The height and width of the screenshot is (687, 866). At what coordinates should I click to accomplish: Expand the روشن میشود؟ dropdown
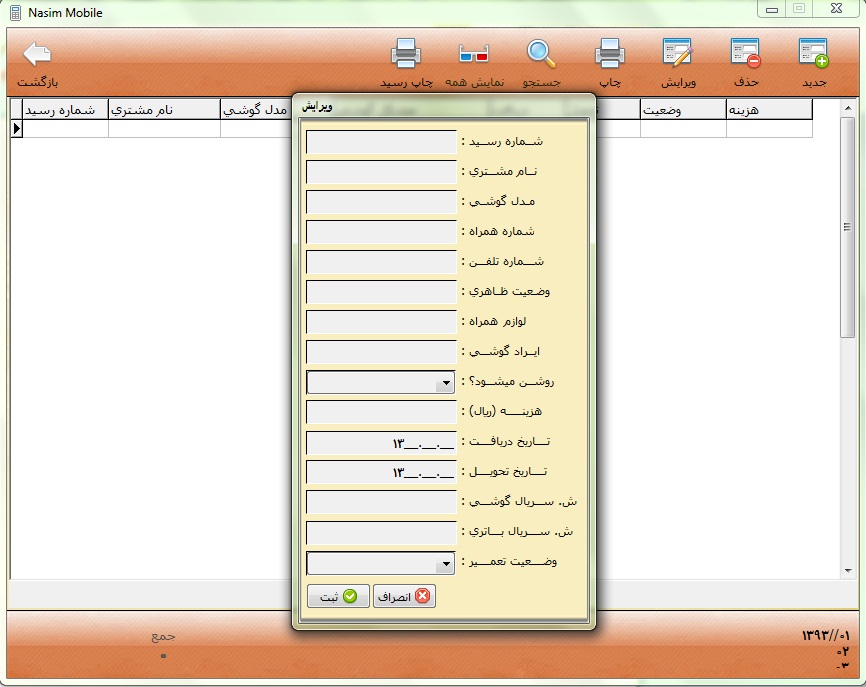(x=445, y=383)
